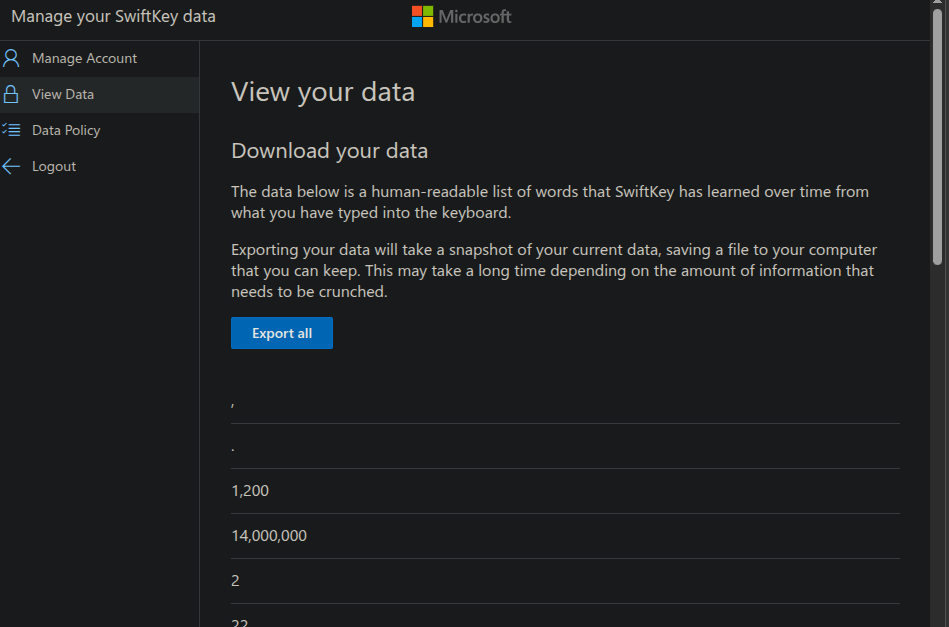Image resolution: width=949 pixels, height=627 pixels.
Task: Click the Microsoft wordmark text
Action: point(475,17)
